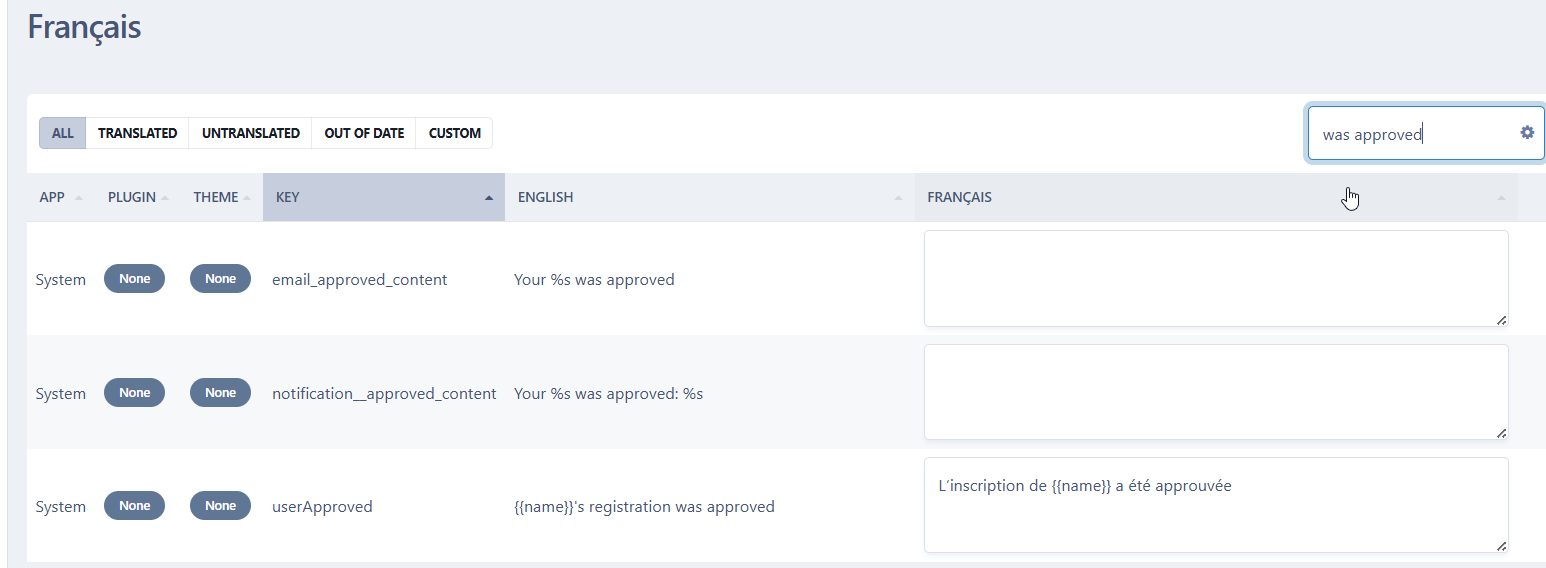Filter by UNTRANSLATED strings
The height and width of the screenshot is (568, 1546).
tap(250, 133)
